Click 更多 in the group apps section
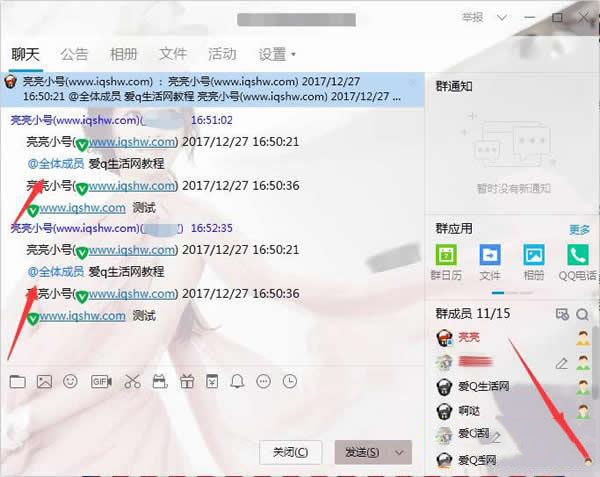The width and height of the screenshot is (600, 477). pyautogui.click(x=579, y=230)
